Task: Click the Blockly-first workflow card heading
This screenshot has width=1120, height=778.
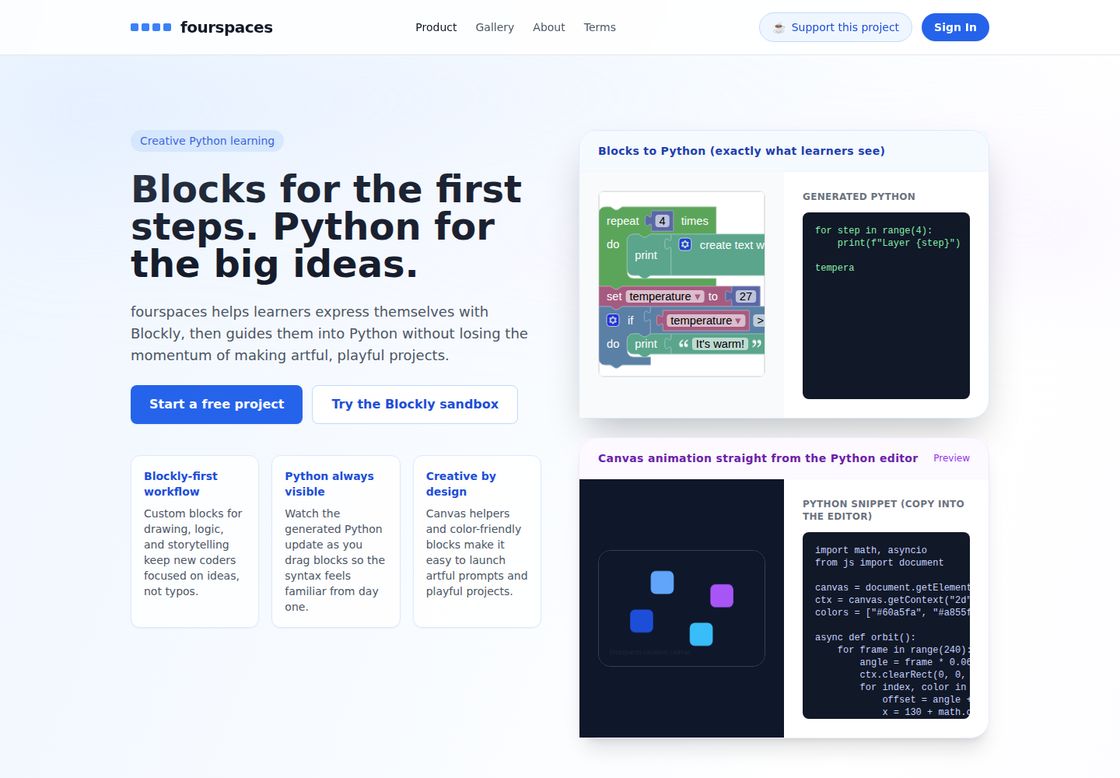Action: tap(181, 484)
